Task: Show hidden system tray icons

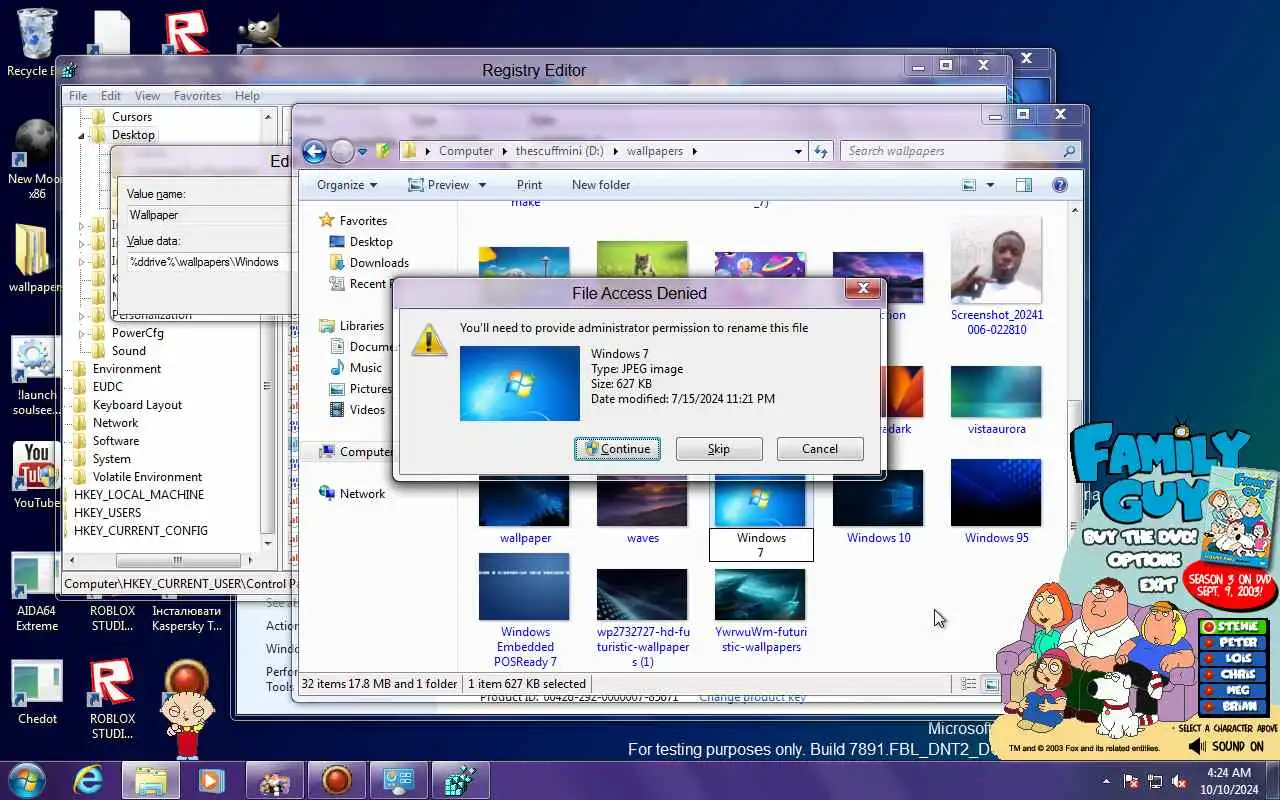Action: 1106,781
